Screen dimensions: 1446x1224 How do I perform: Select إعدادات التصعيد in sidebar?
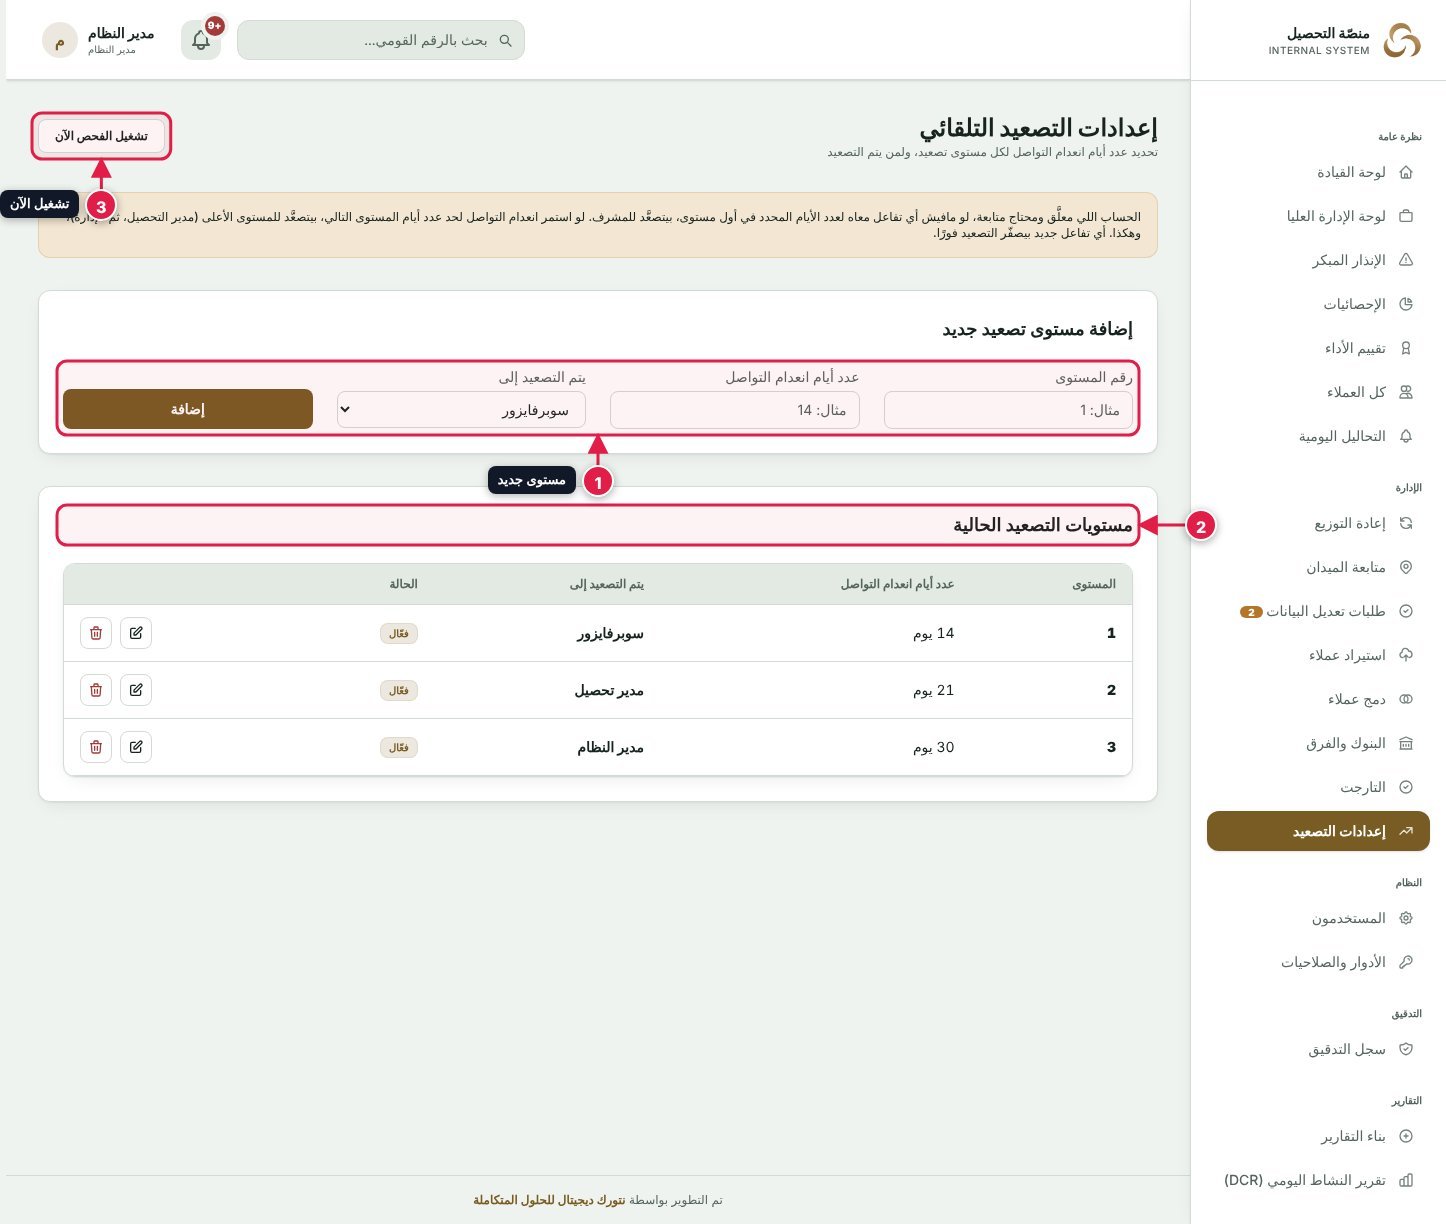click(1318, 831)
